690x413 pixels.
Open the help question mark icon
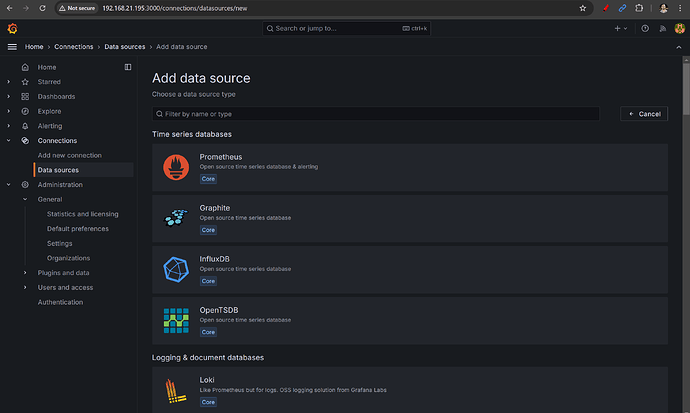tap(645, 28)
